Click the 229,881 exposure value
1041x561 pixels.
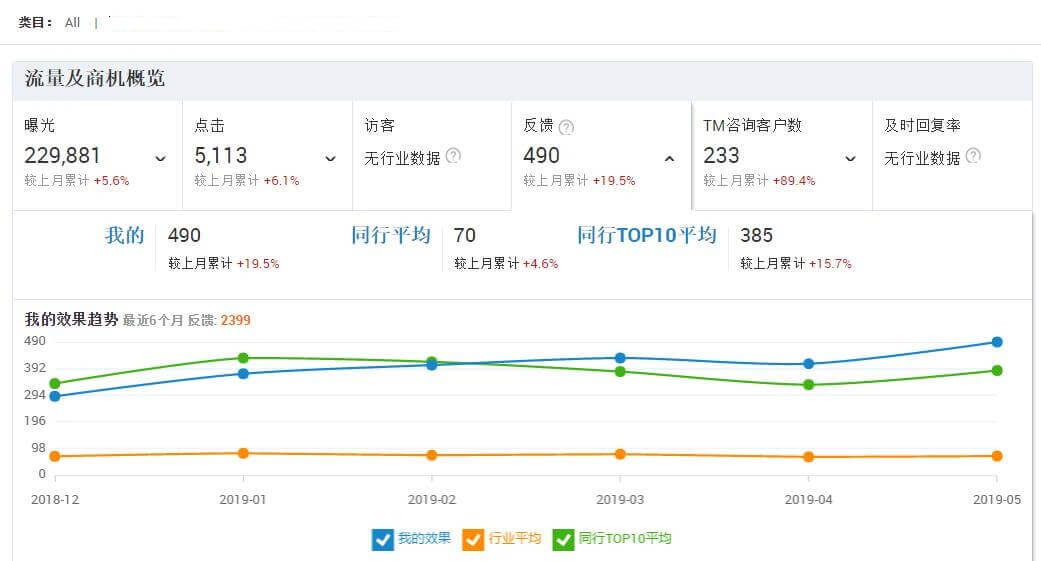coord(62,156)
